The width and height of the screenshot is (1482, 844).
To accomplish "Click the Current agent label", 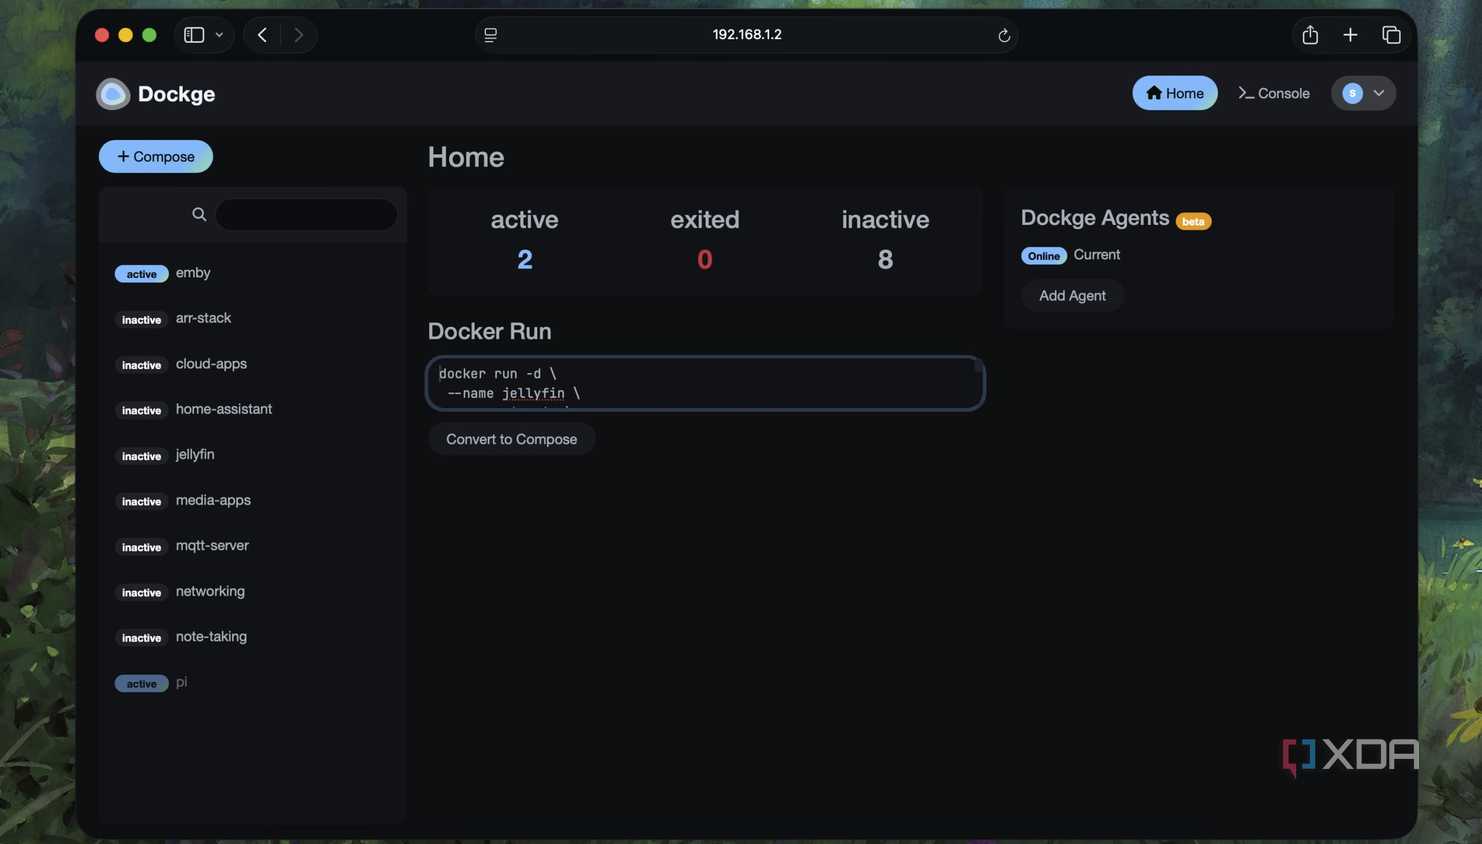I will pos(1096,255).
